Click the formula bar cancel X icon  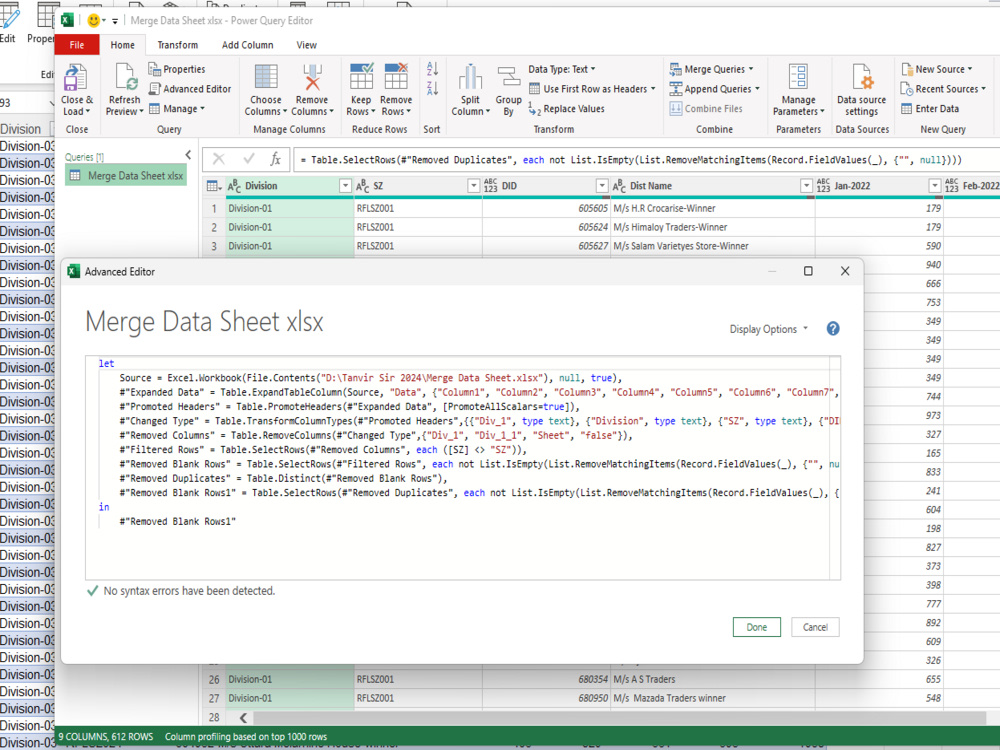219,159
